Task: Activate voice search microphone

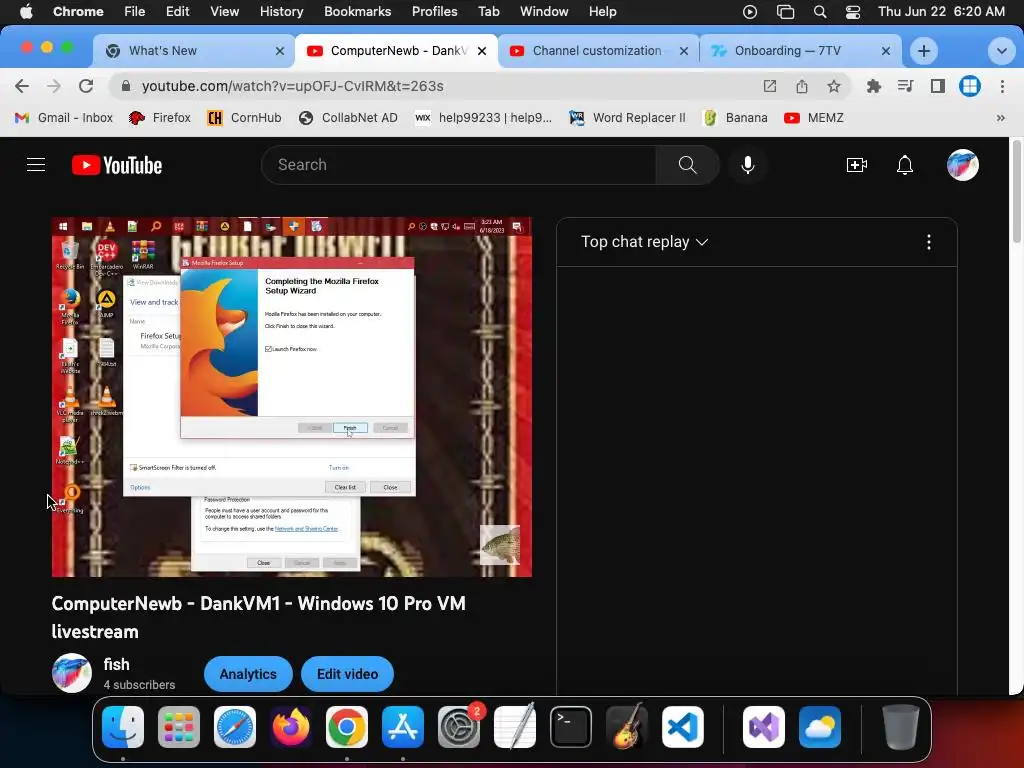Action: [748, 165]
